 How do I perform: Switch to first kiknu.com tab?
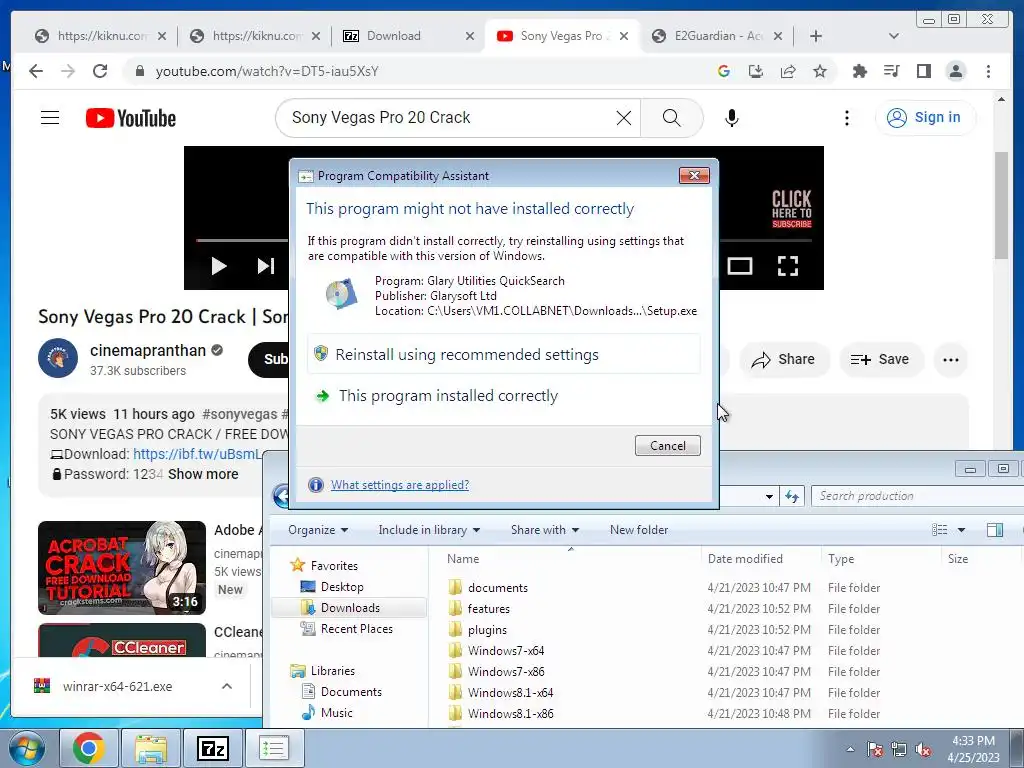pyautogui.click(x=100, y=36)
